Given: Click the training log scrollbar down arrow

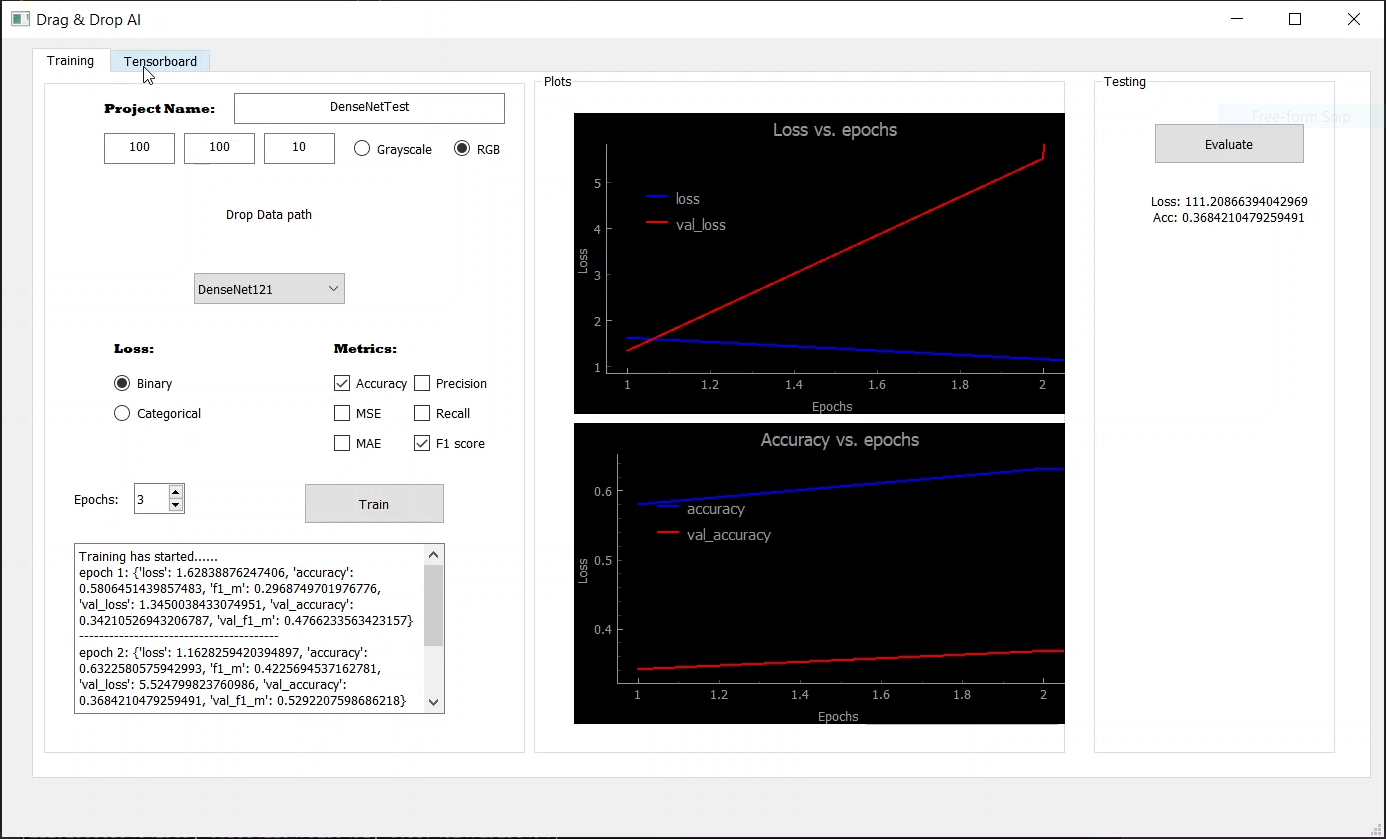Looking at the screenshot, I should (x=433, y=702).
